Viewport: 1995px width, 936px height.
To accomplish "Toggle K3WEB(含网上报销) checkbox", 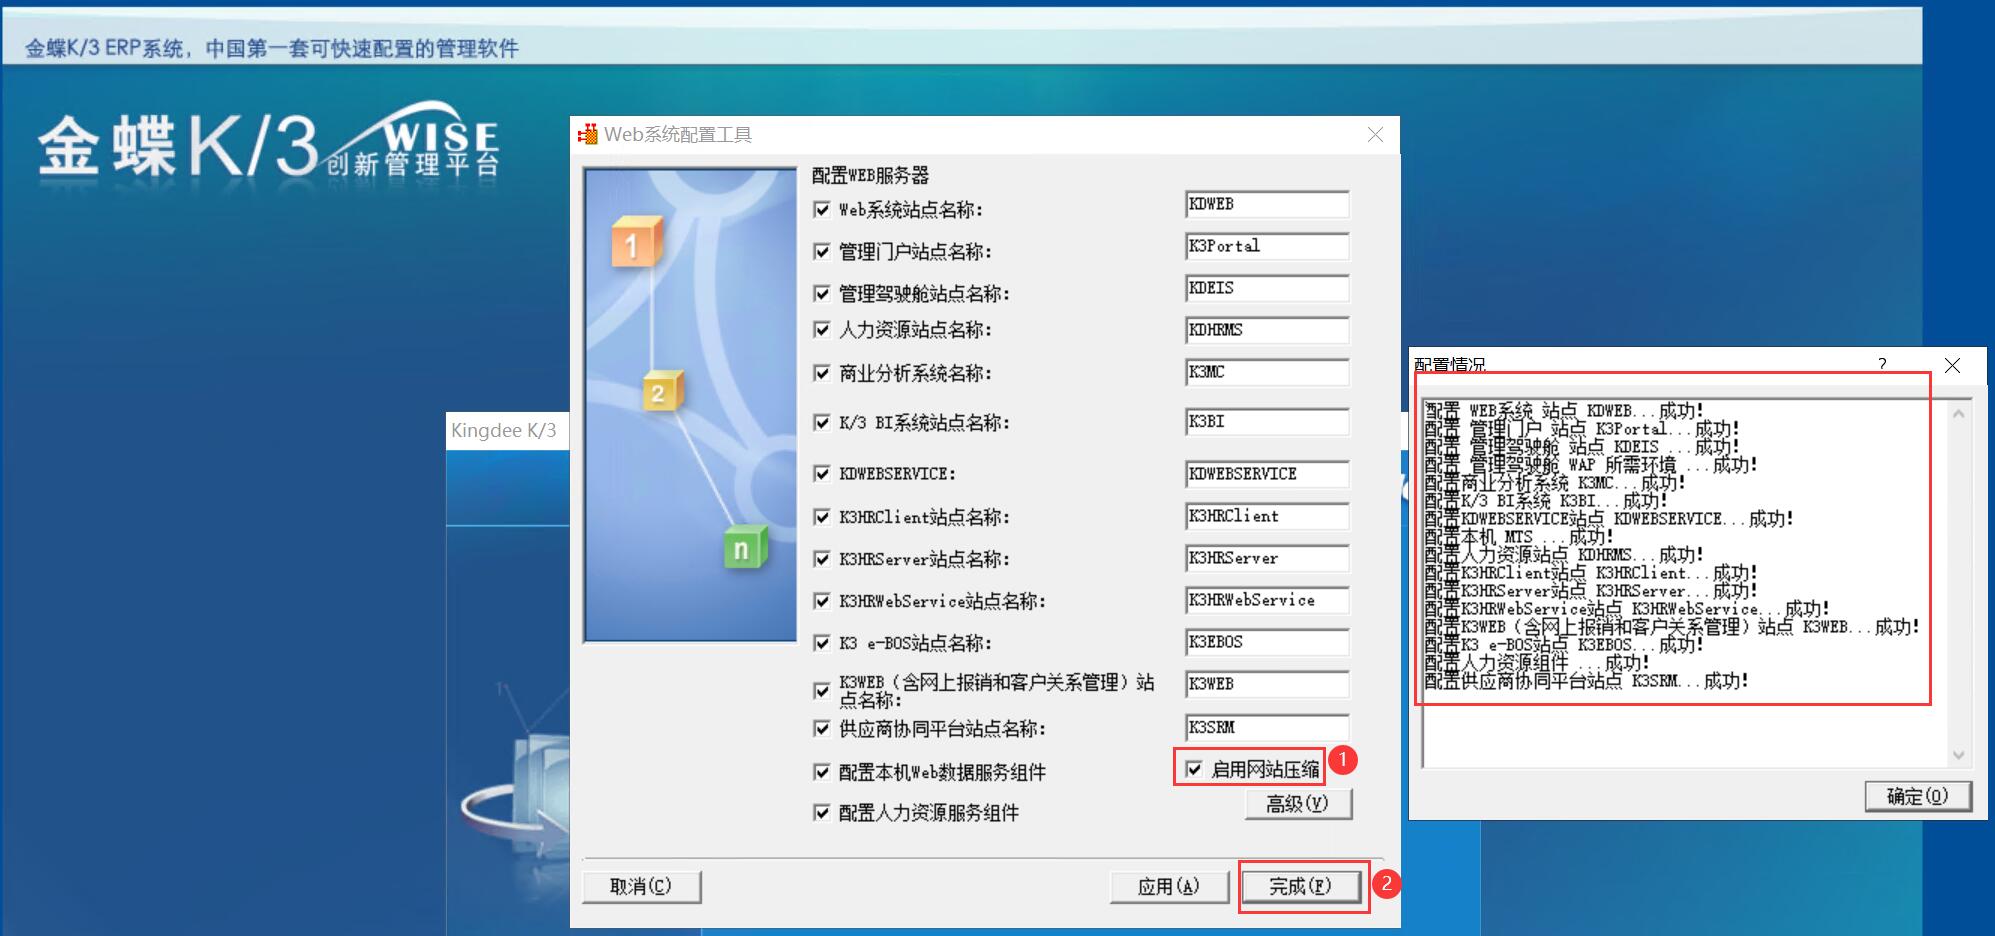I will 822,690.
